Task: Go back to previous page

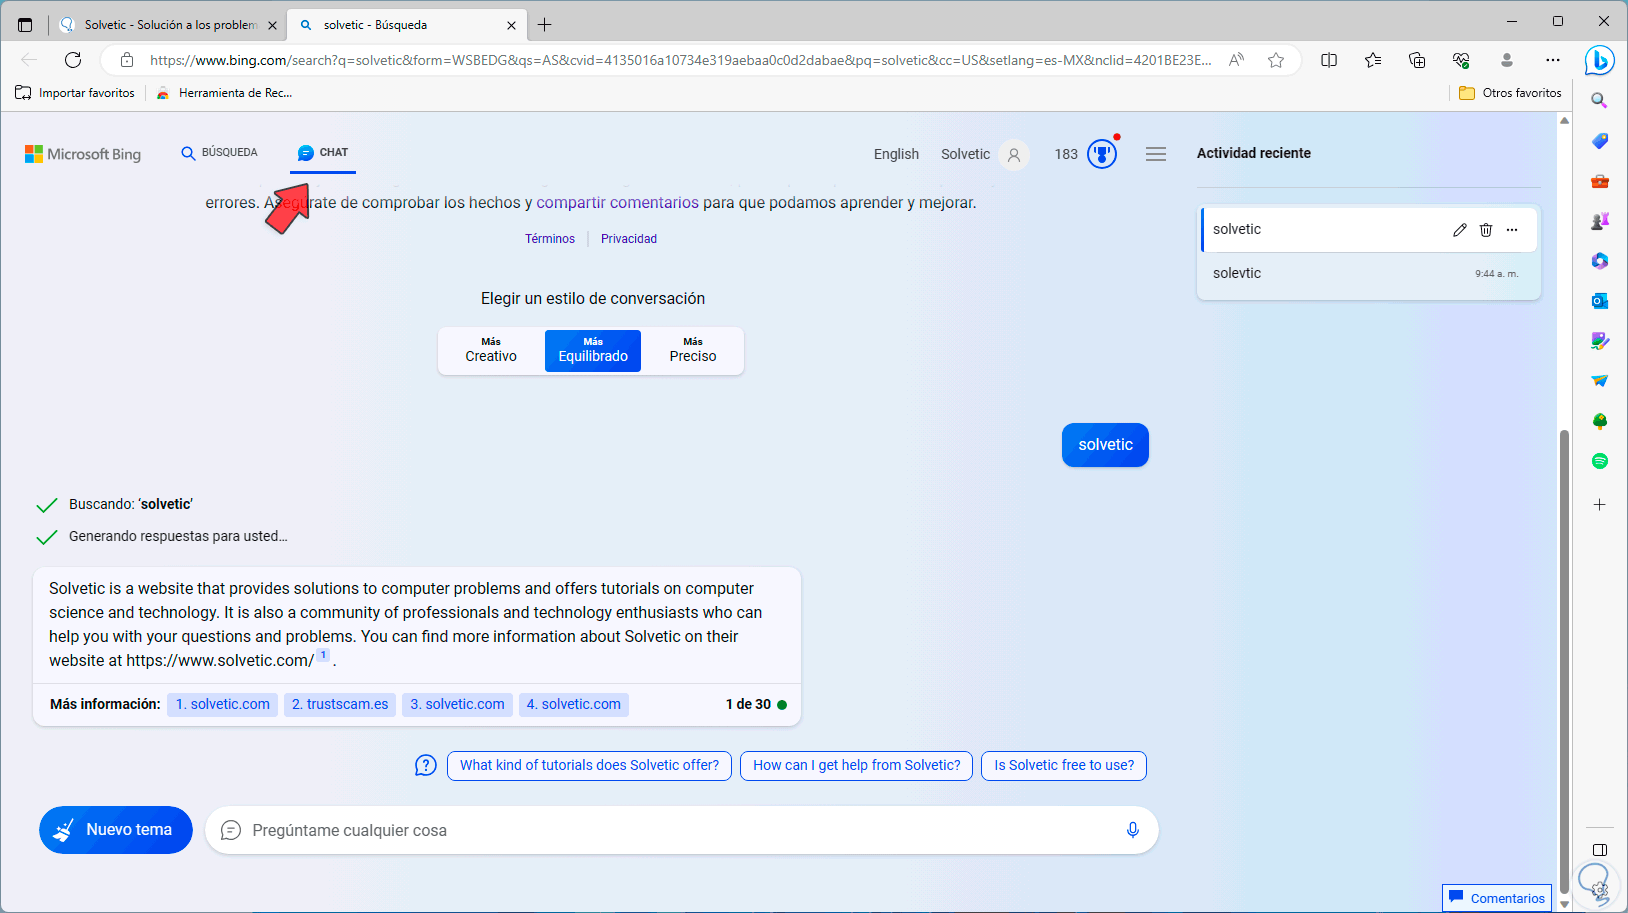Action: [29, 60]
